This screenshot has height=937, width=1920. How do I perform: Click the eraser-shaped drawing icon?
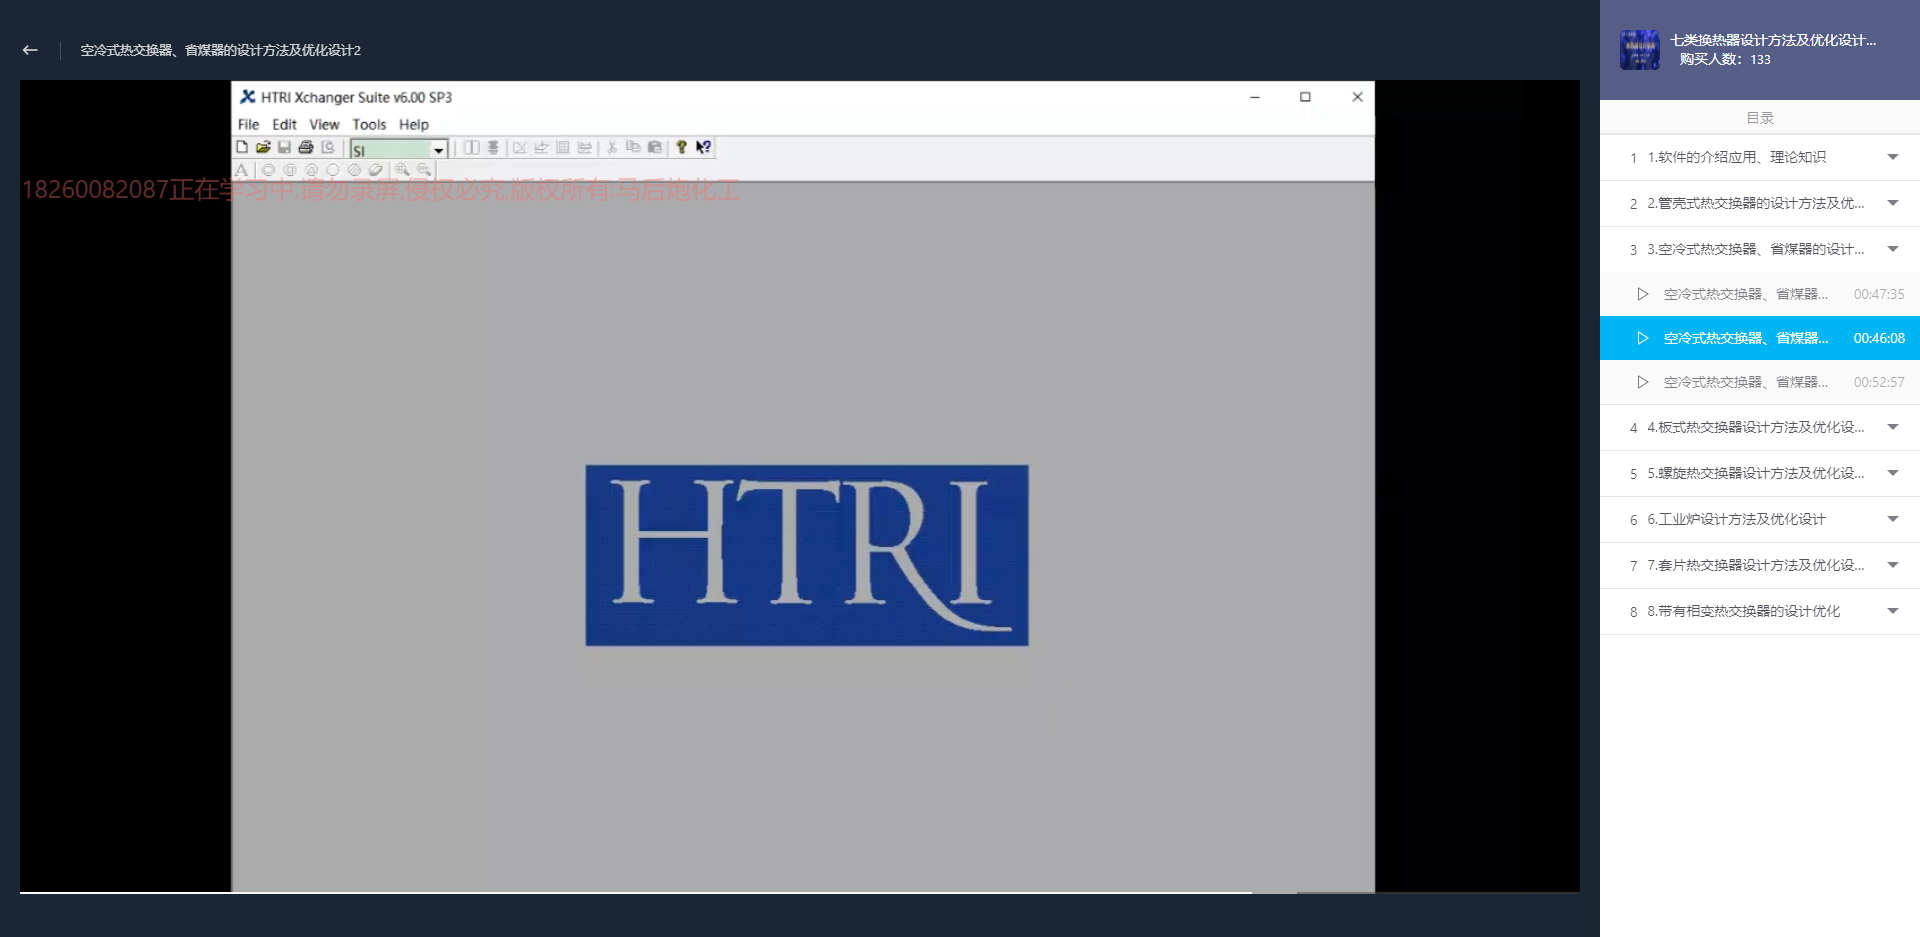(376, 170)
